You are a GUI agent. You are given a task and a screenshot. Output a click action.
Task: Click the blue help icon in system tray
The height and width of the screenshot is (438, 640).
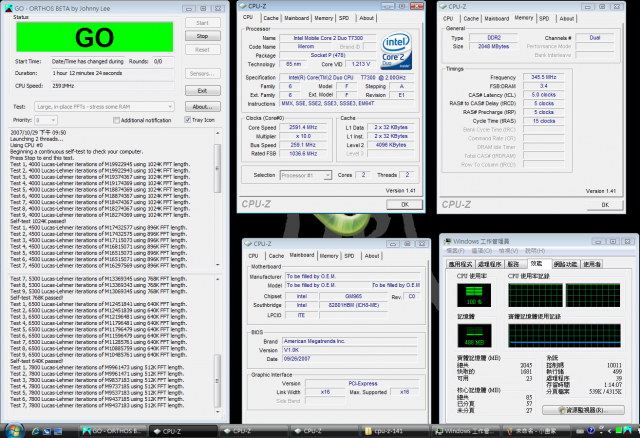591,431
